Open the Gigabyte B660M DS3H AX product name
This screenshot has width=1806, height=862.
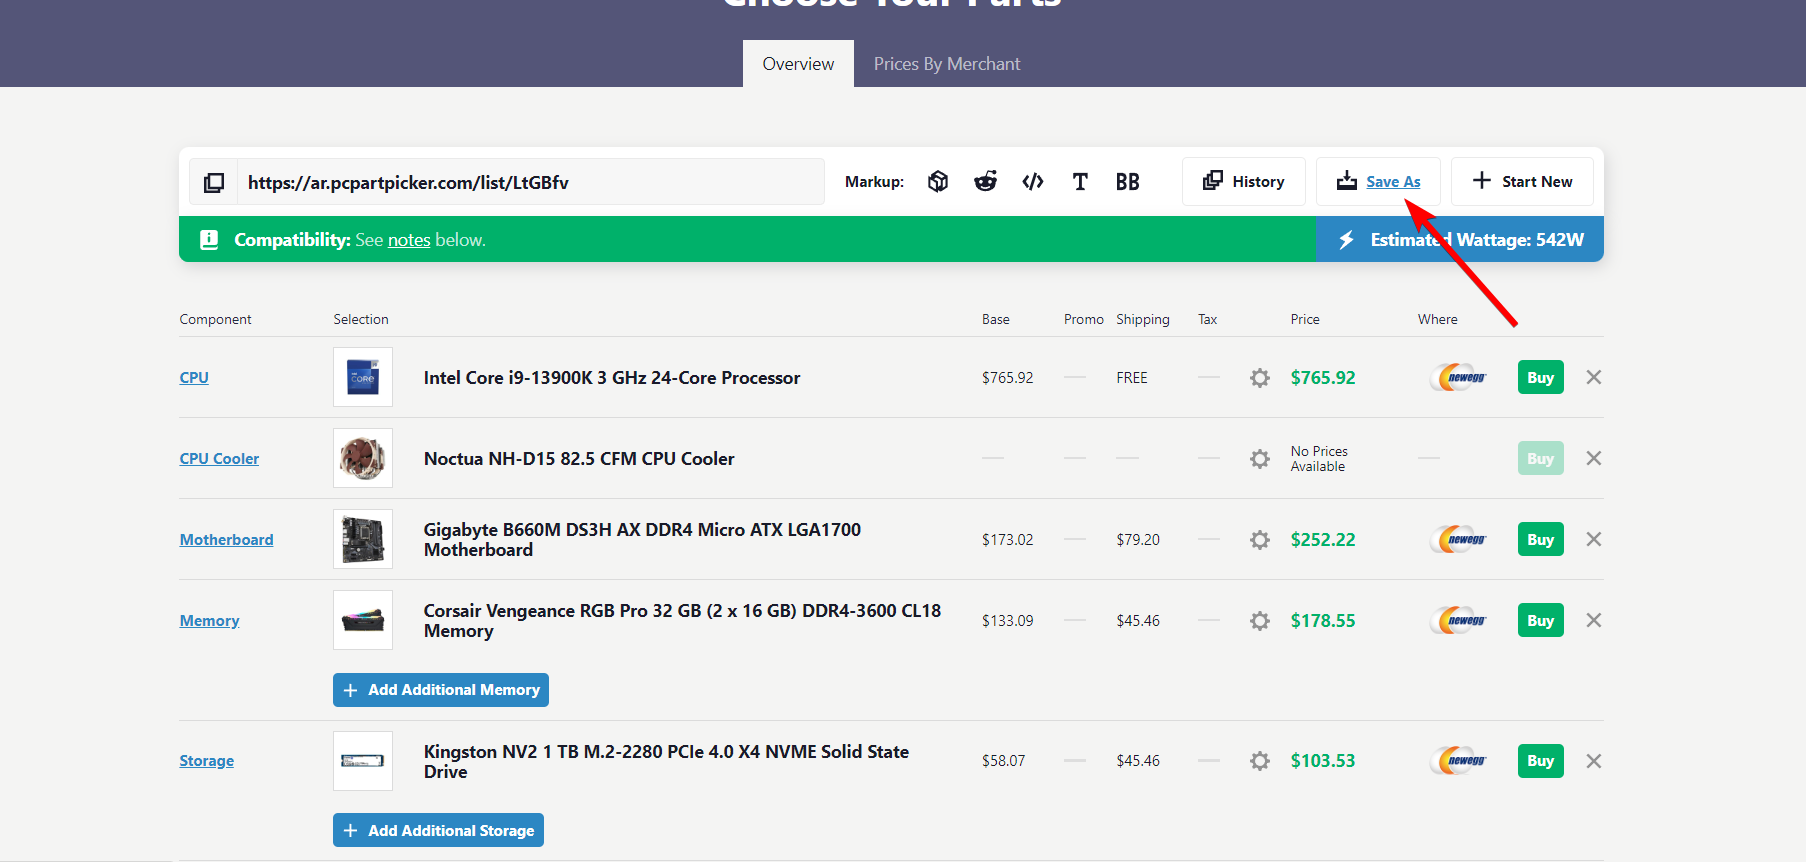coord(642,540)
